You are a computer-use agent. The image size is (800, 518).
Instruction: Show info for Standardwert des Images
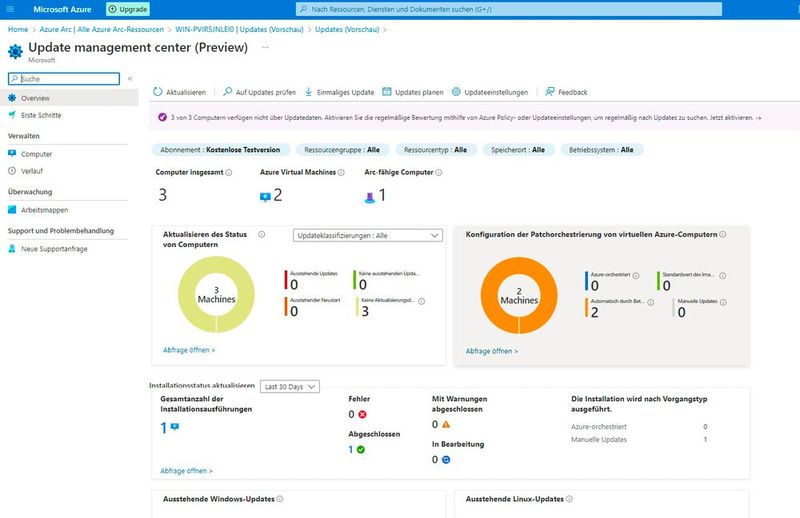pos(722,275)
